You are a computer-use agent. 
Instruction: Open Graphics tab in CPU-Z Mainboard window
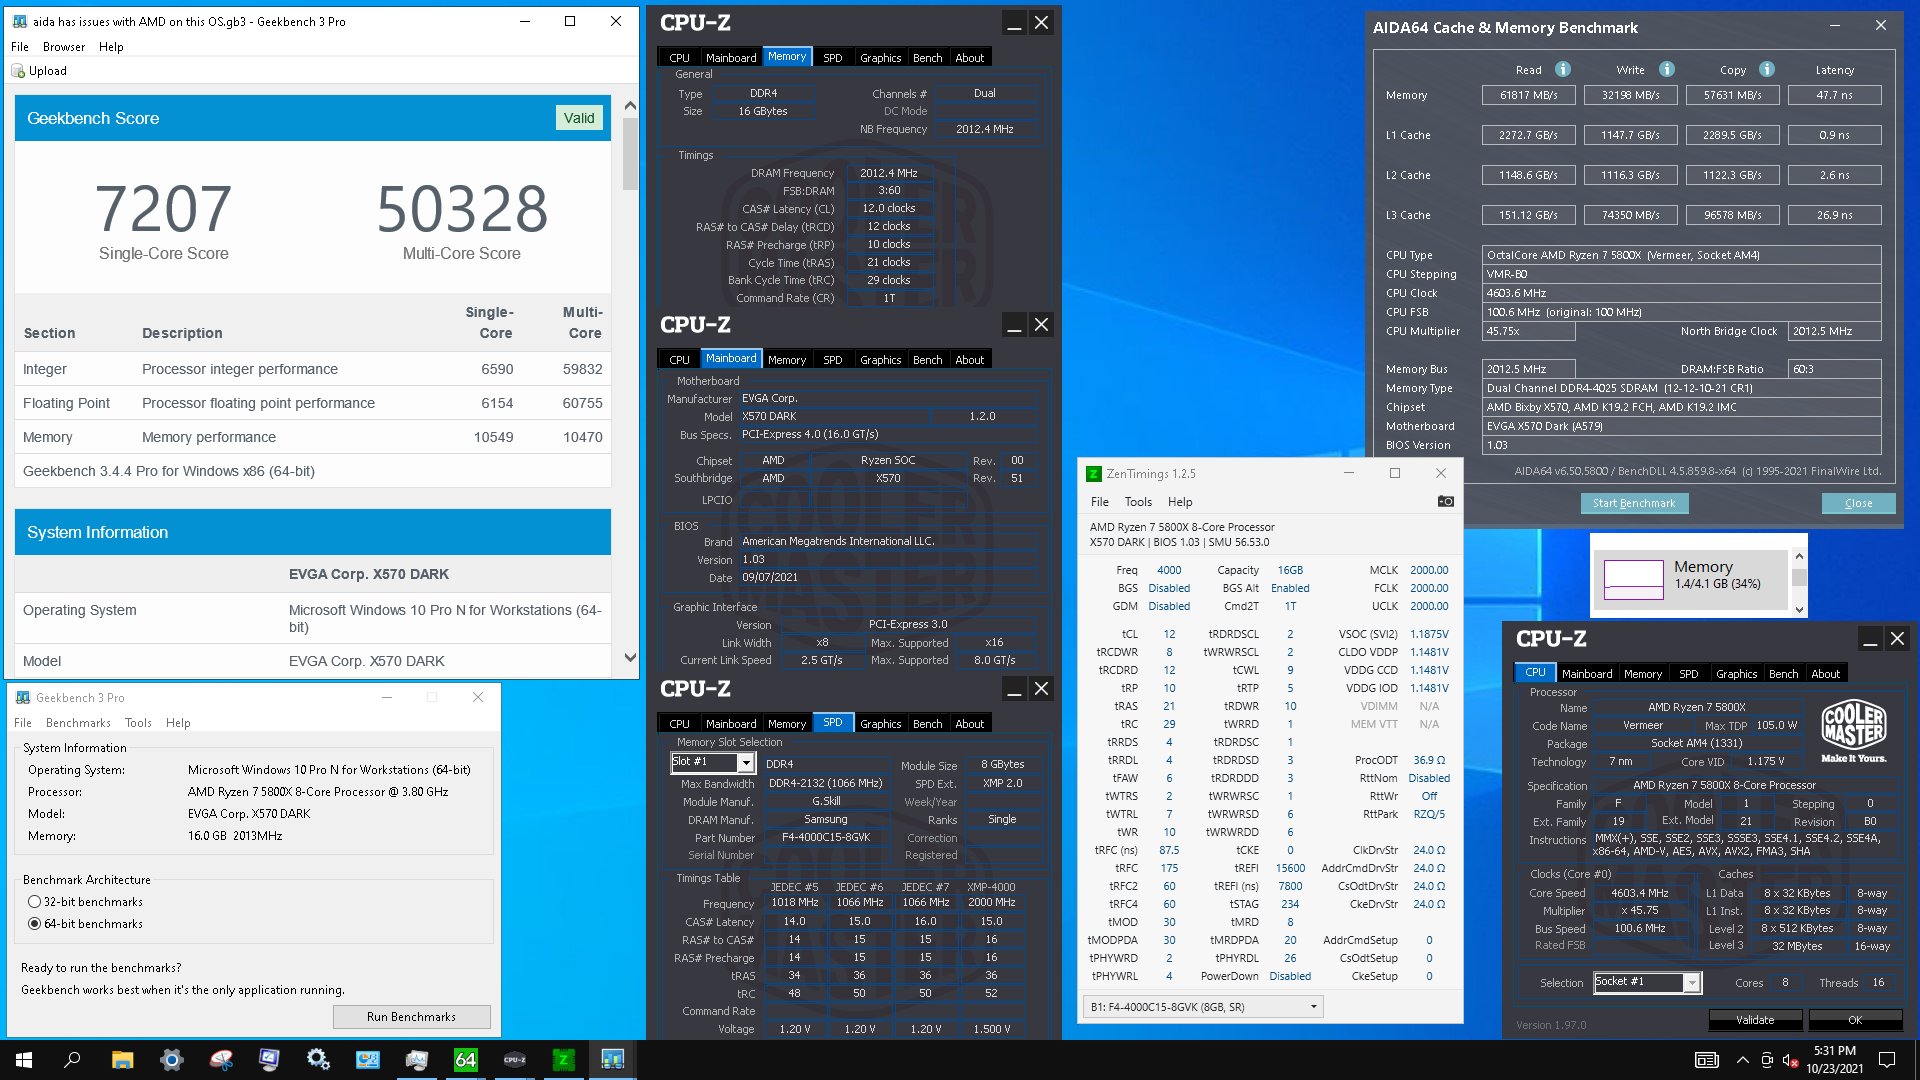tap(880, 360)
